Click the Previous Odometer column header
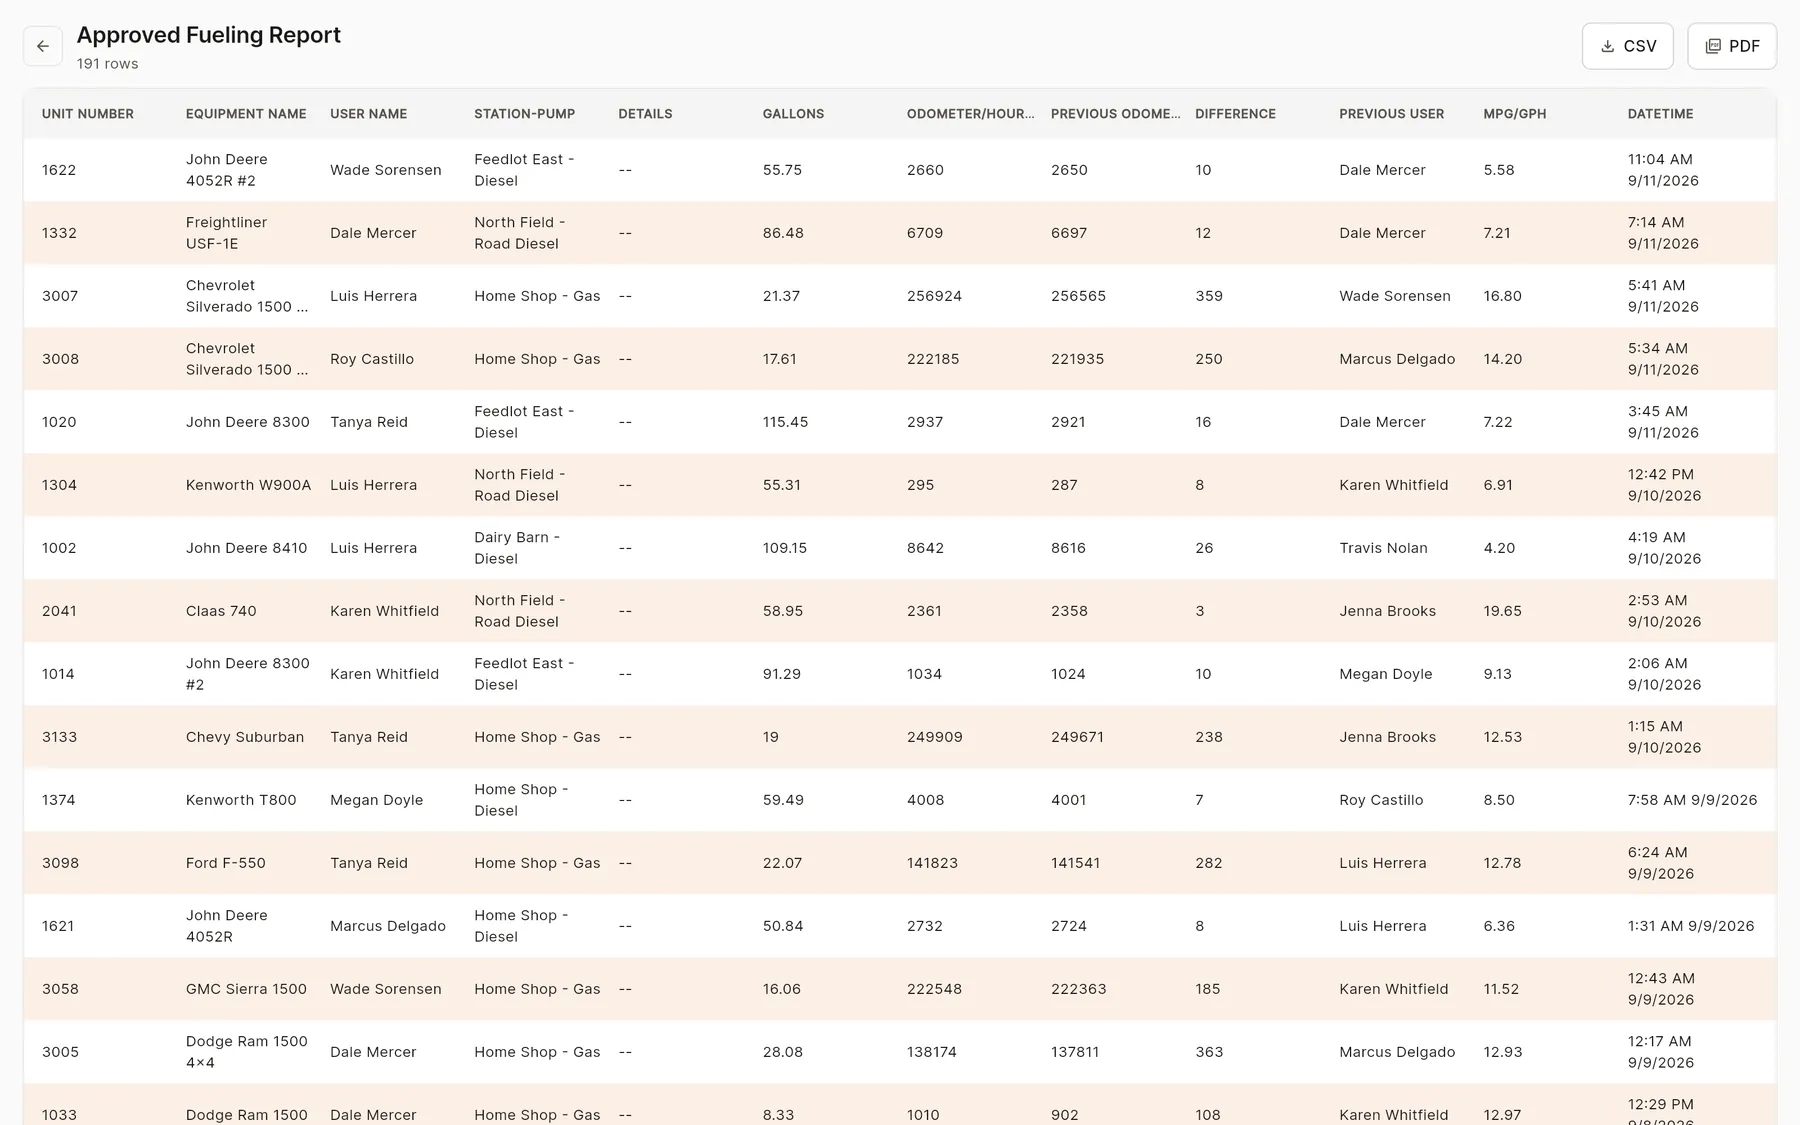 tap(1115, 114)
